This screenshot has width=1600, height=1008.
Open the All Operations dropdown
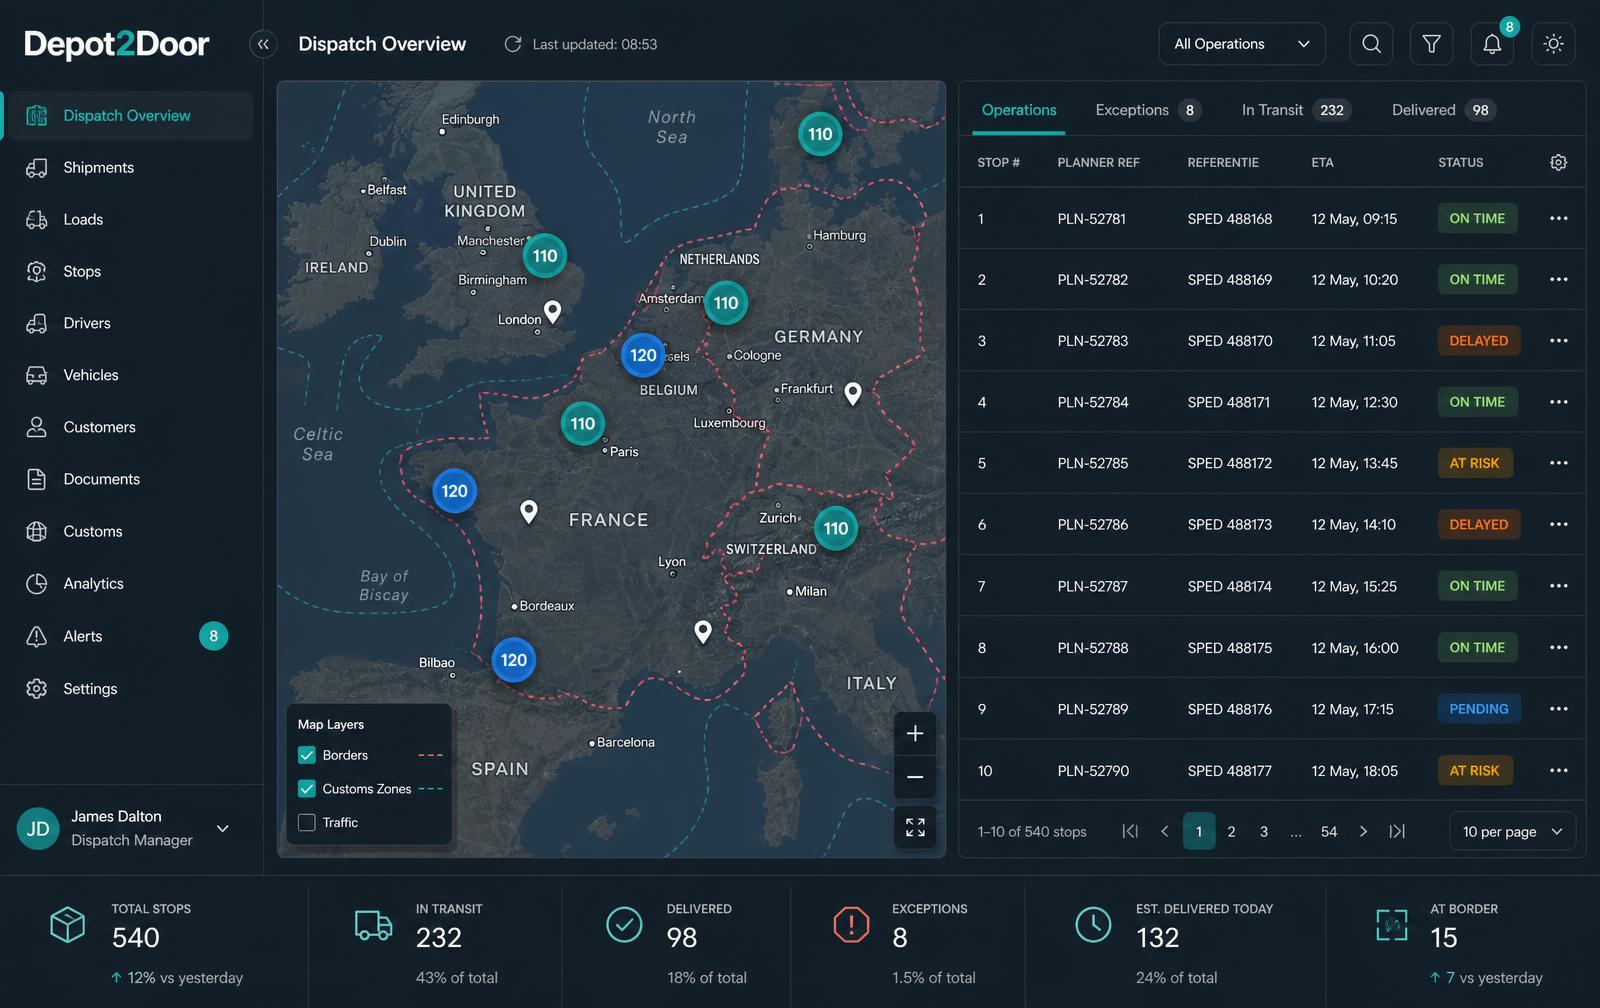[x=1242, y=44]
